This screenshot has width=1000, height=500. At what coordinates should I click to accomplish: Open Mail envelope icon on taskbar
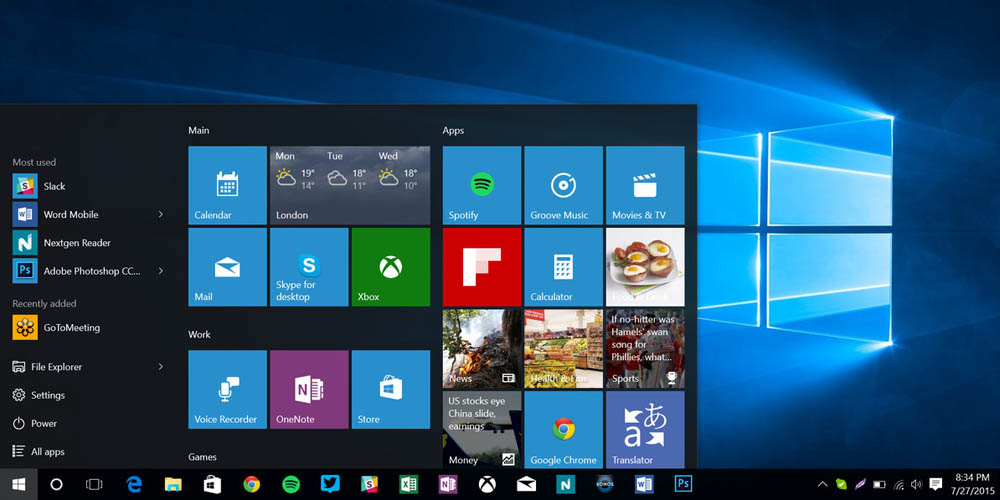526,485
